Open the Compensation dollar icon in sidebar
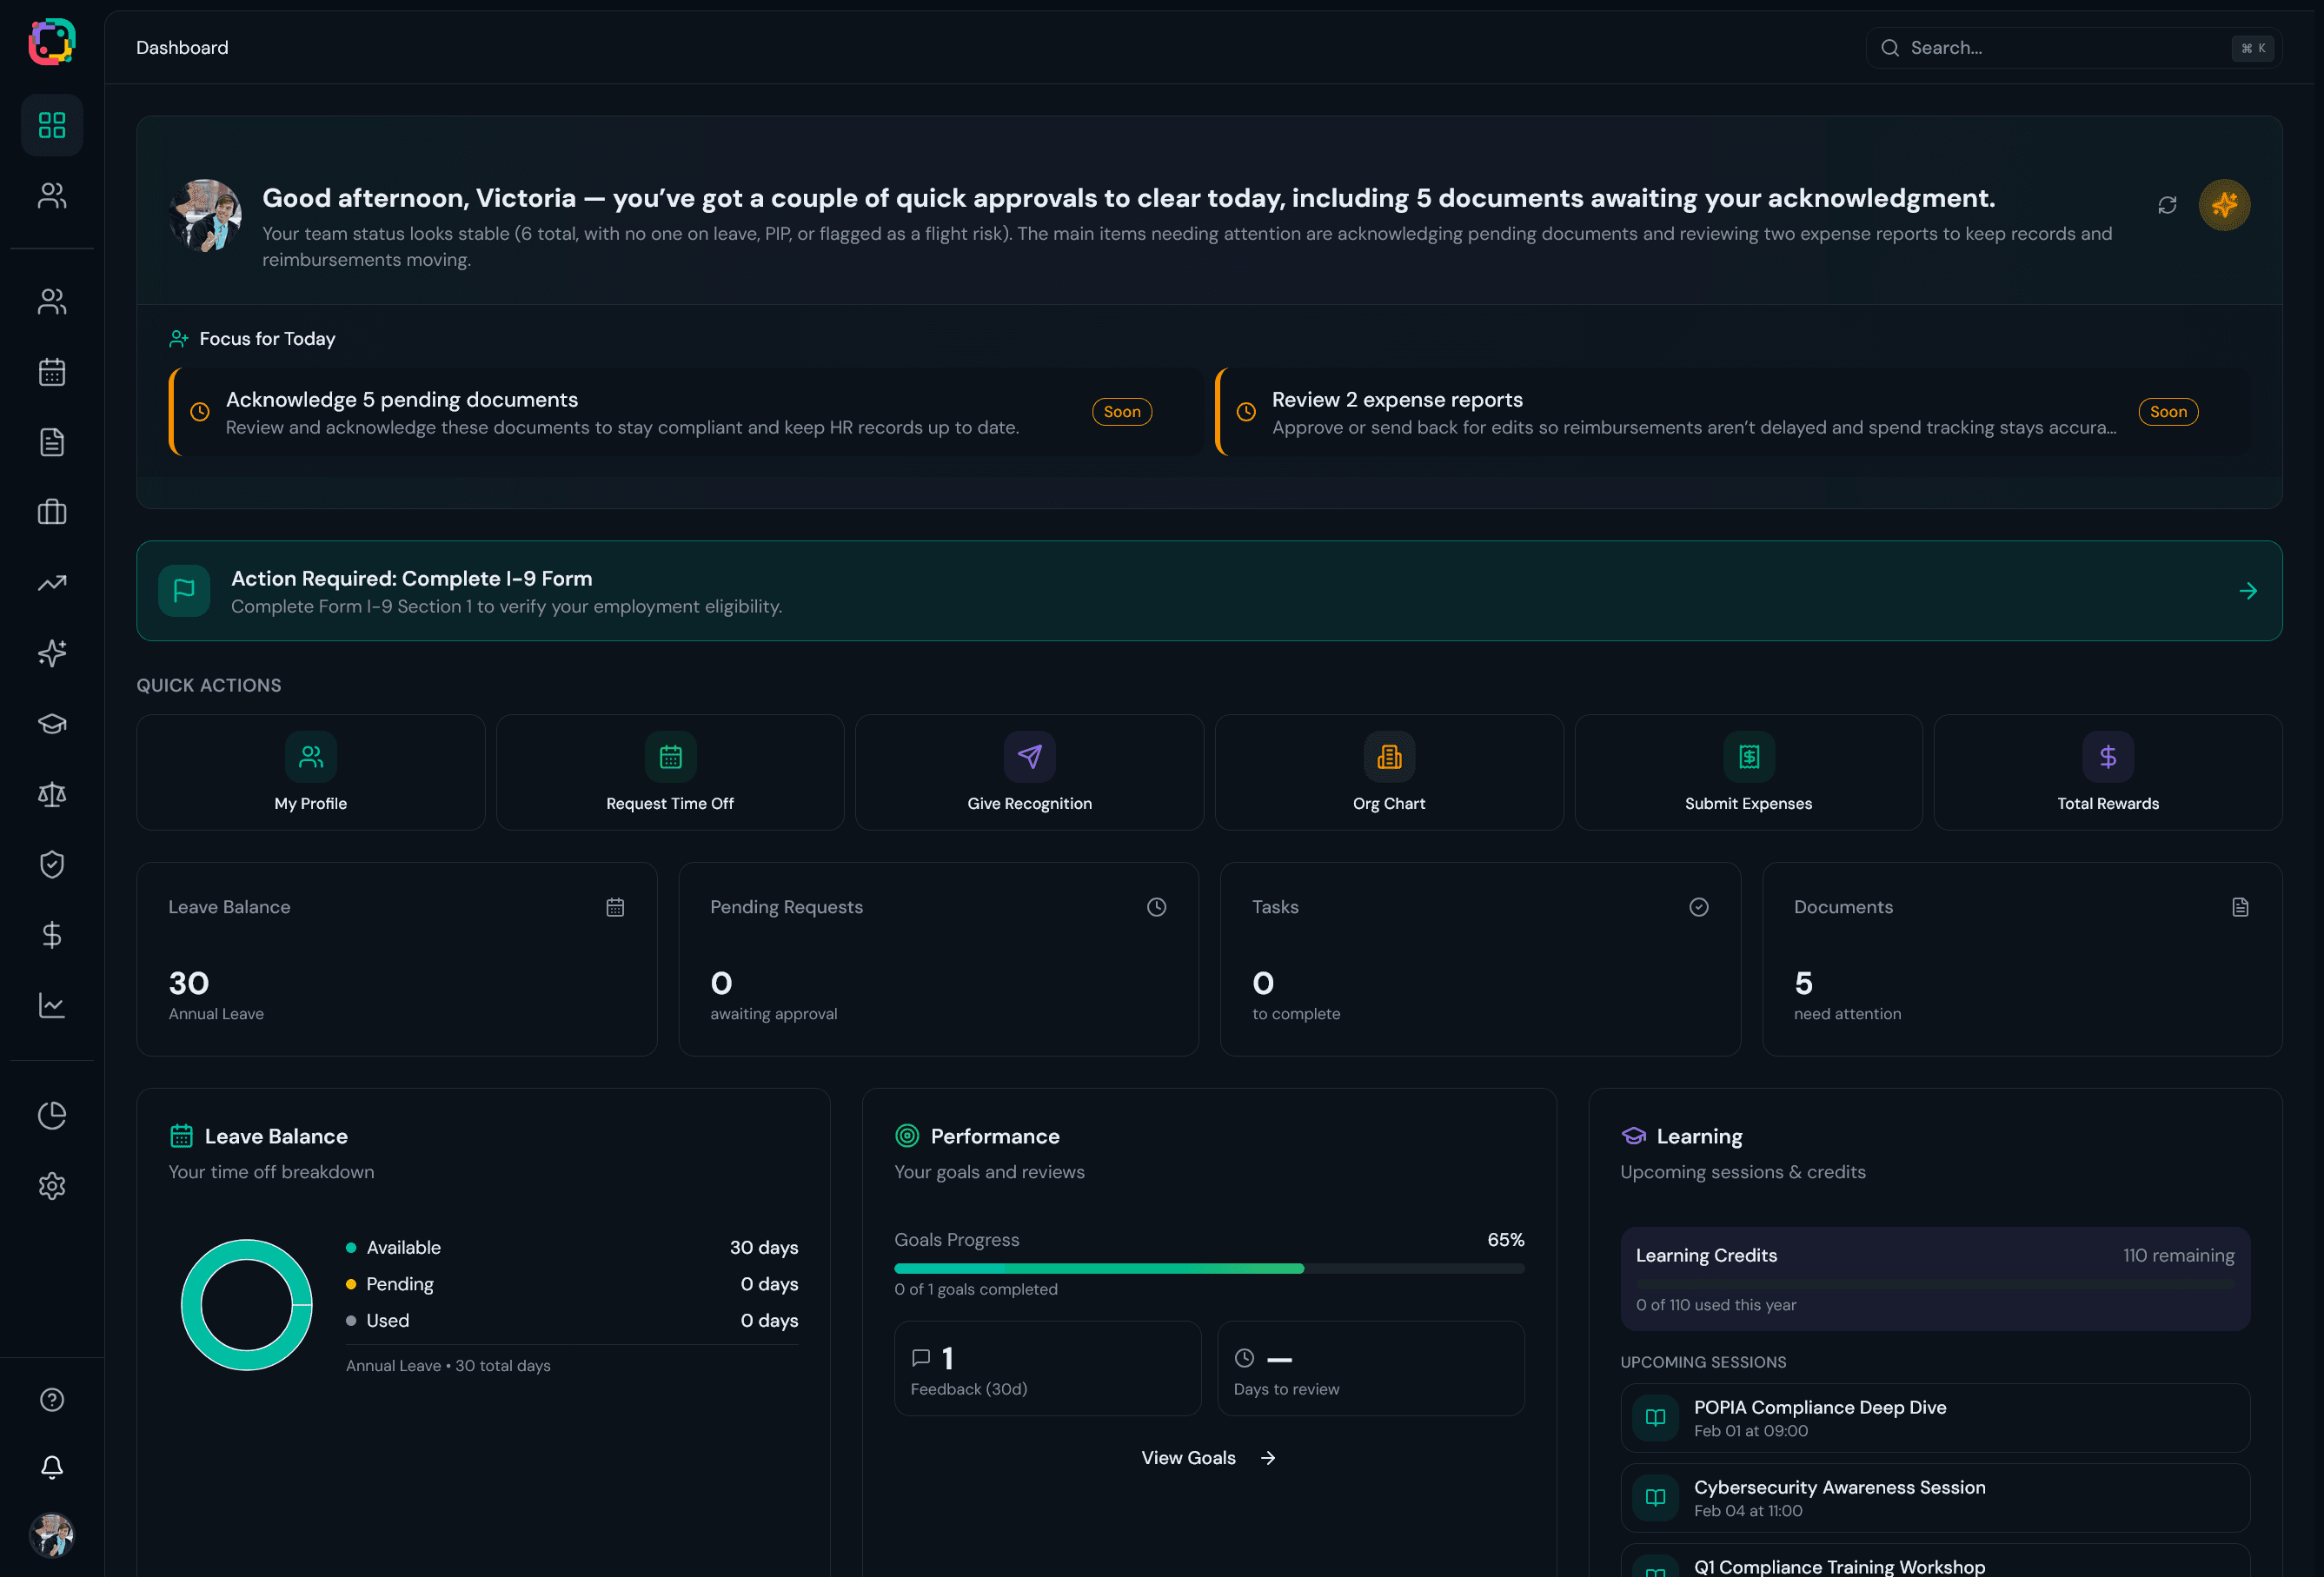Viewport: 2324px width, 1577px height. point(51,936)
